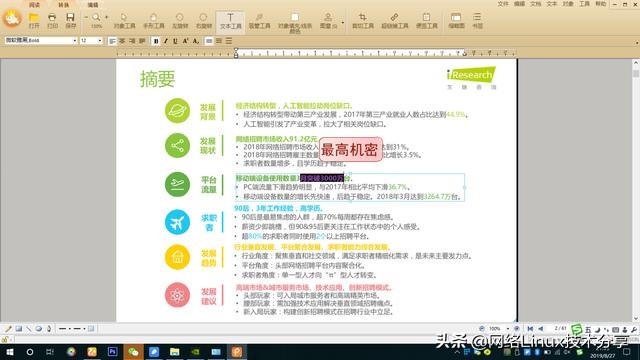Open WeChat from the taskbar
The height and width of the screenshot is (360, 640).
[x=133, y=352]
